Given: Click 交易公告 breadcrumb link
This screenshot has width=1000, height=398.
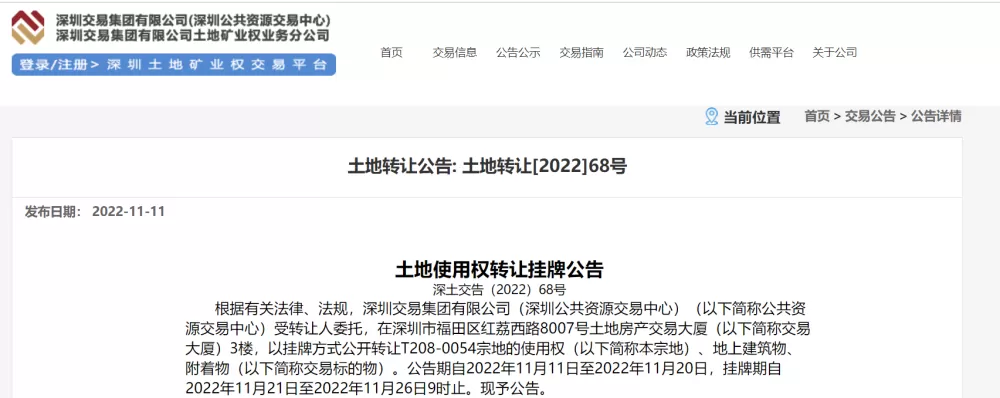Looking at the screenshot, I should tap(871, 117).
